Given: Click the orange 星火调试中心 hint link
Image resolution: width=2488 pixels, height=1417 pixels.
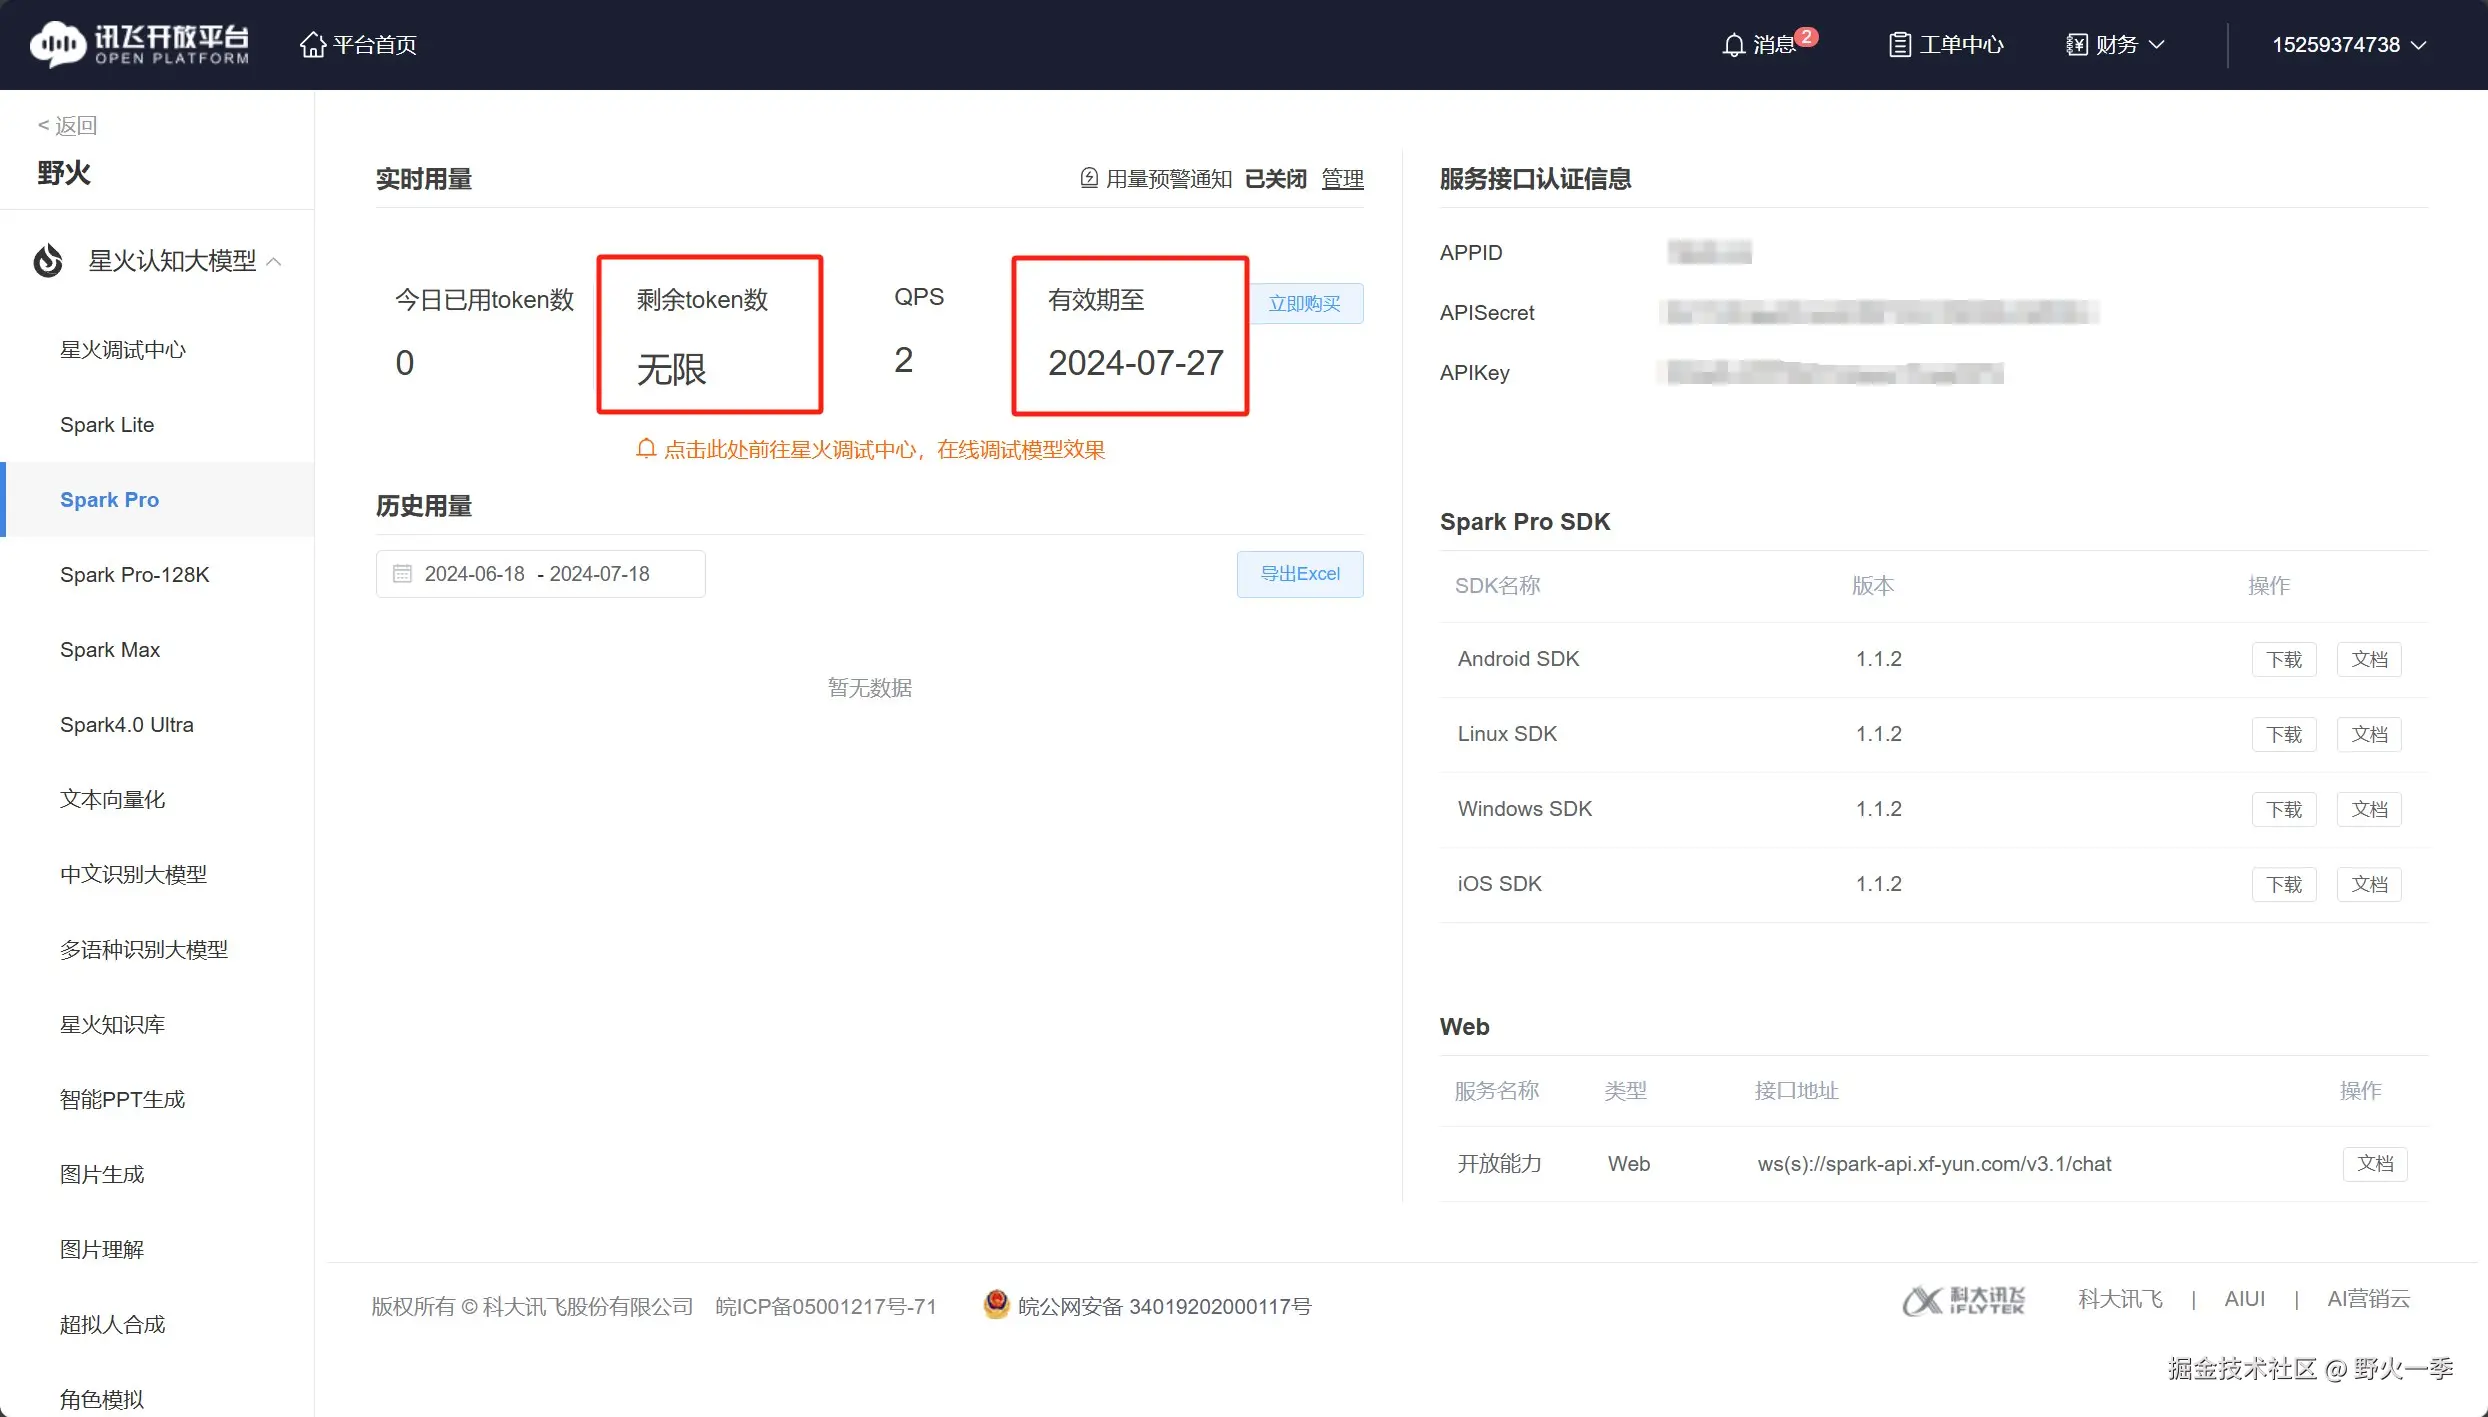Looking at the screenshot, I should click(x=885, y=449).
